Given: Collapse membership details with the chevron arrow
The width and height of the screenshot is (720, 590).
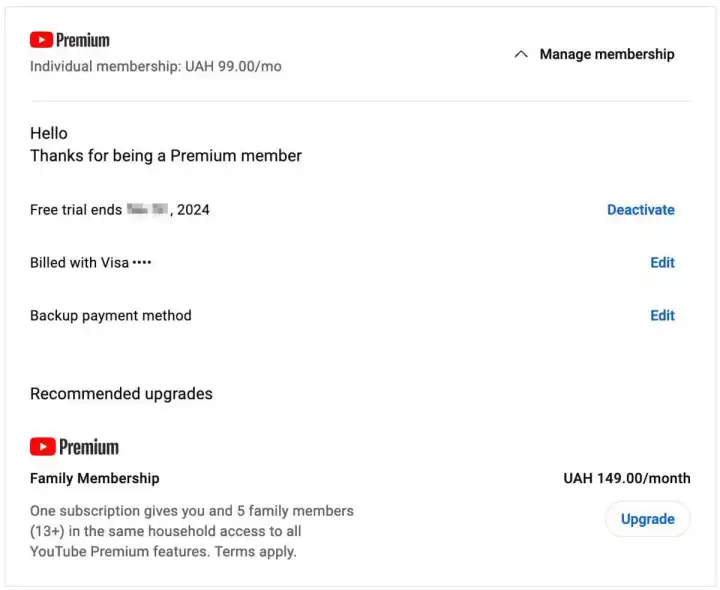Looking at the screenshot, I should (x=520, y=55).
